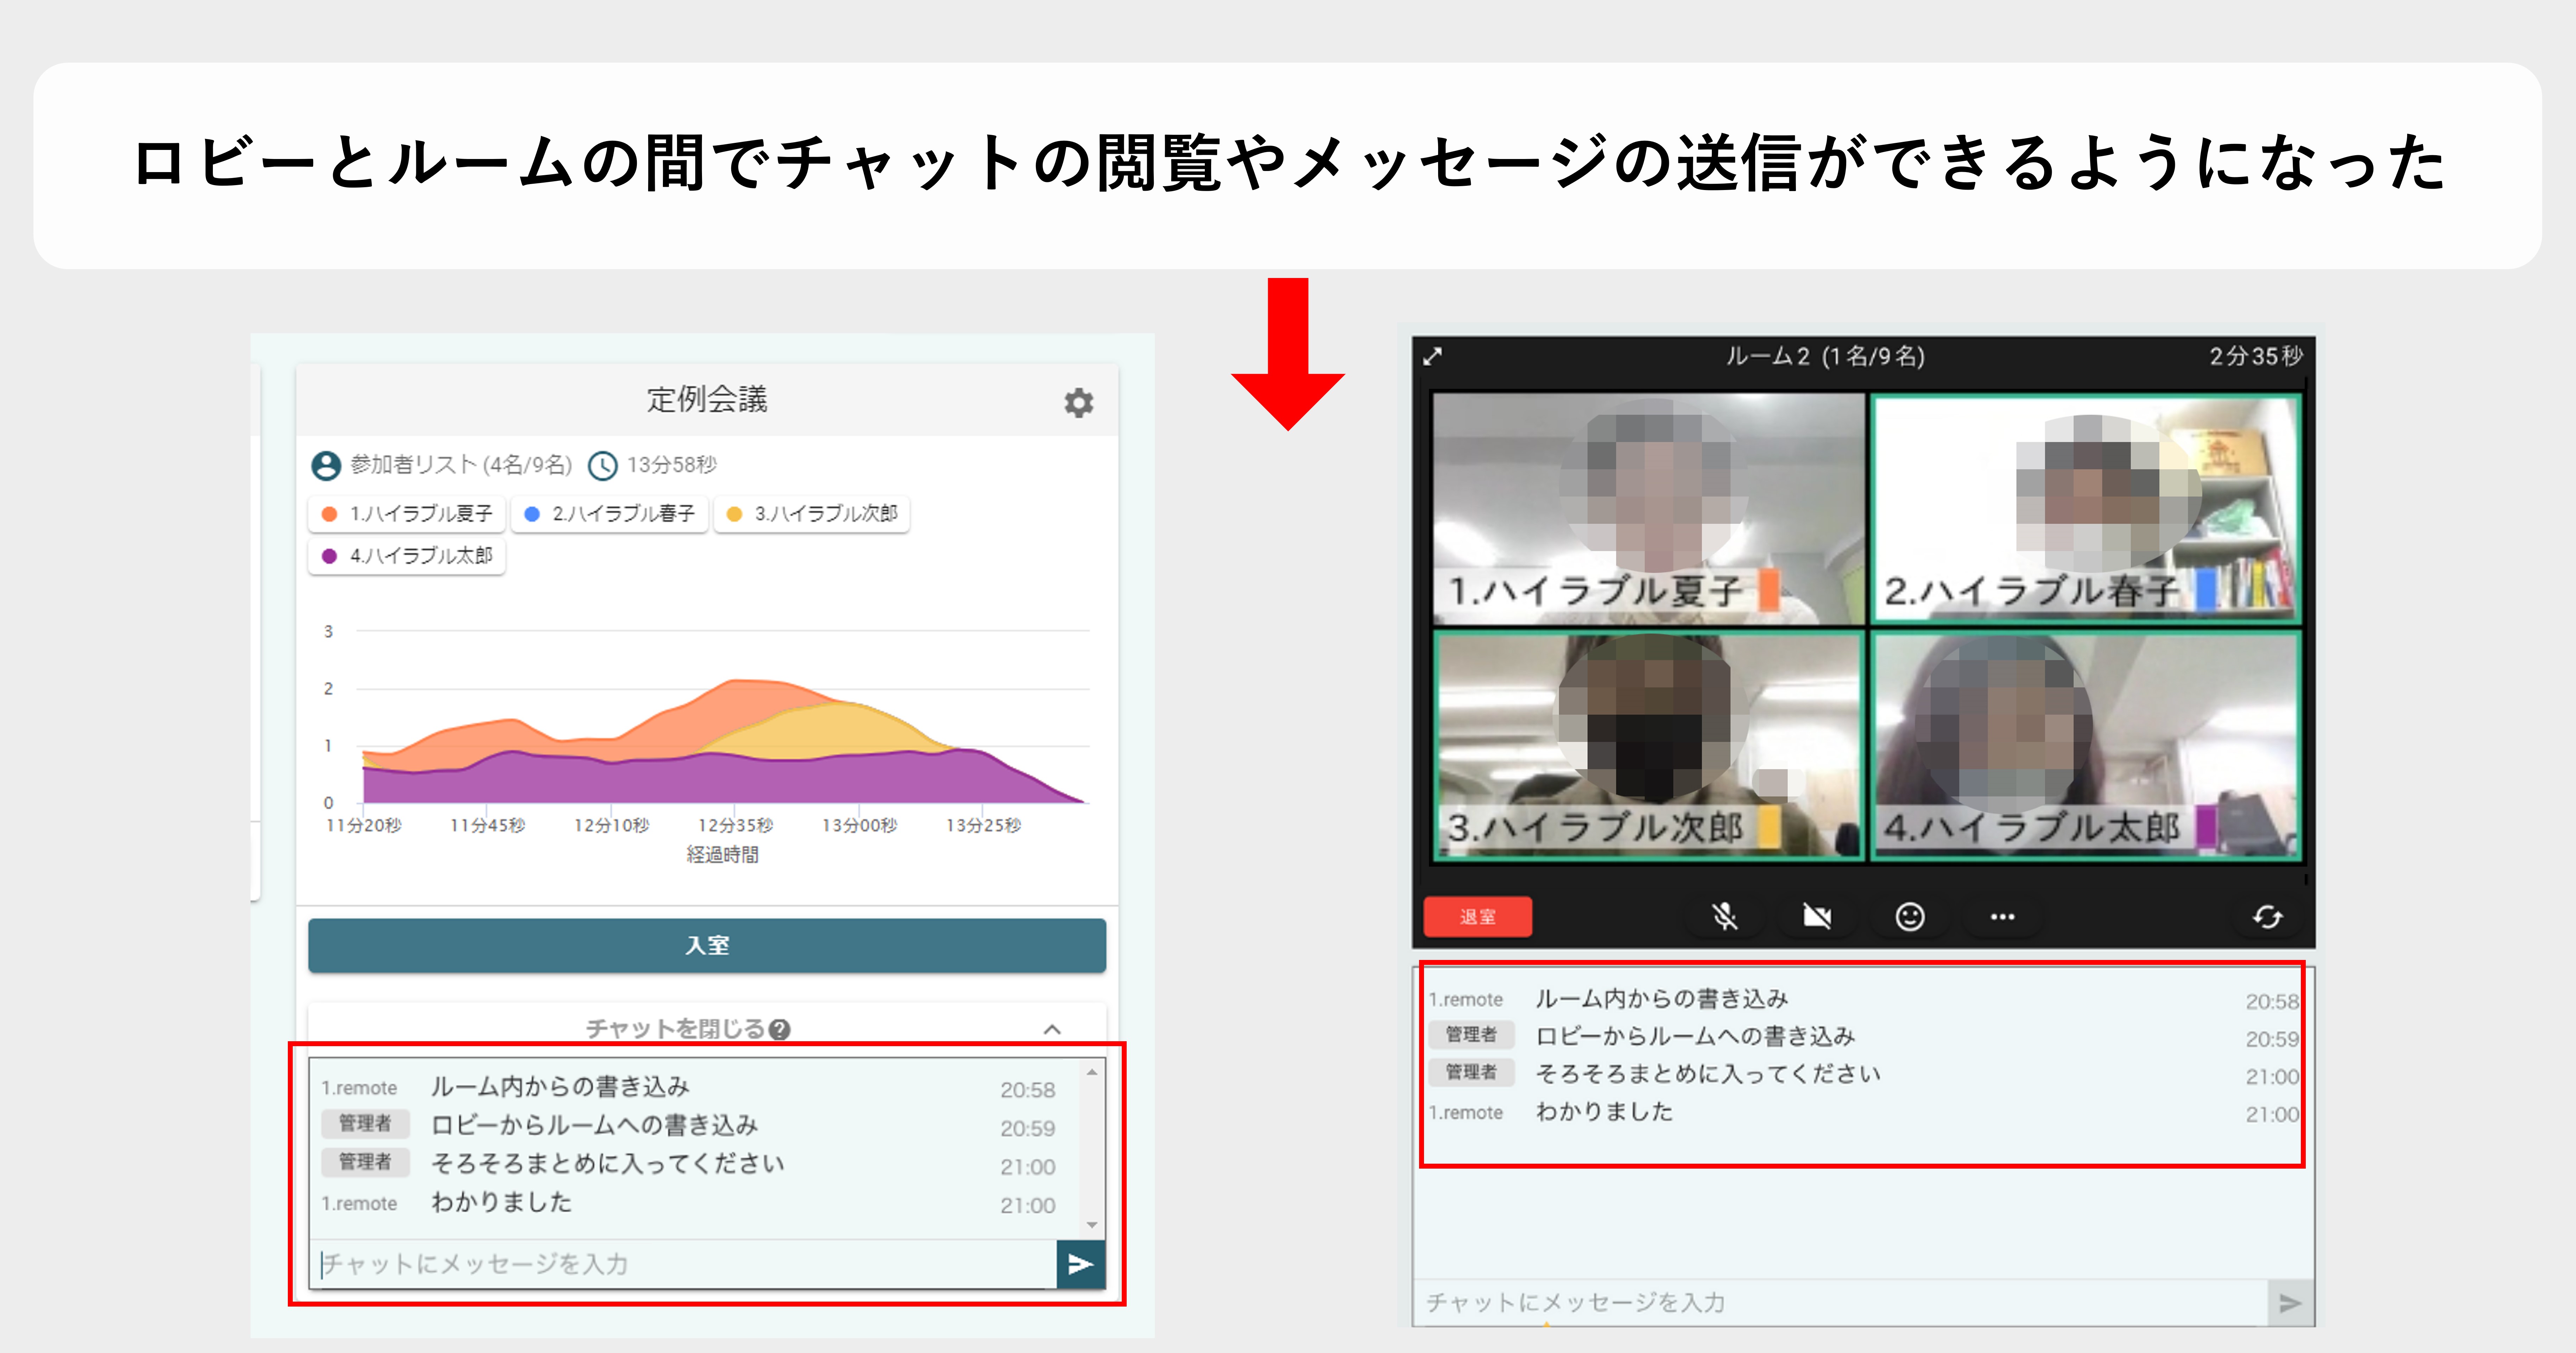Focus the room chat message input field
This screenshot has width=2576, height=1353.
tap(1840, 1303)
